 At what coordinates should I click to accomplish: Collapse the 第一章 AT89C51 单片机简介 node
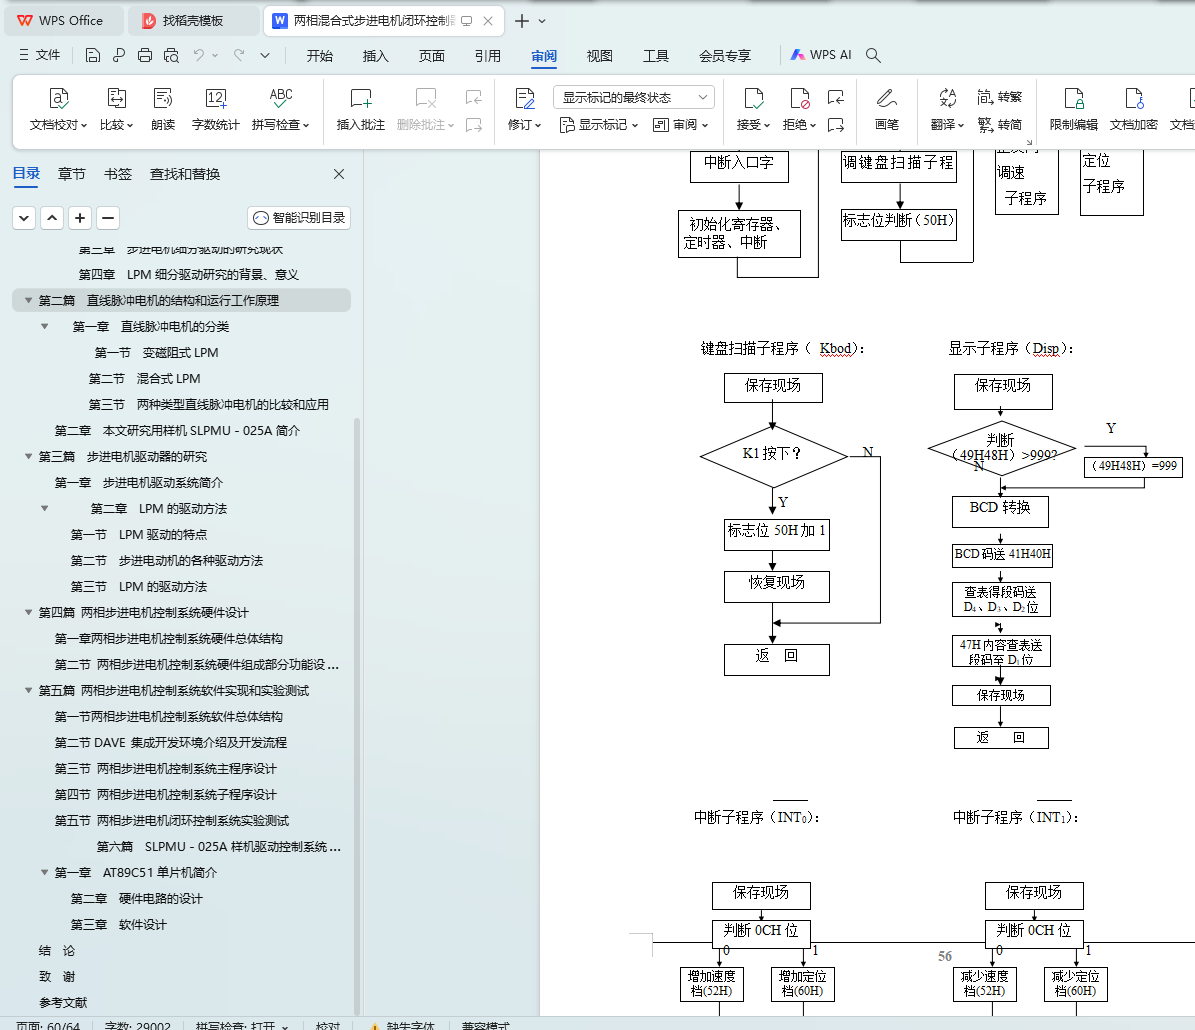44,872
